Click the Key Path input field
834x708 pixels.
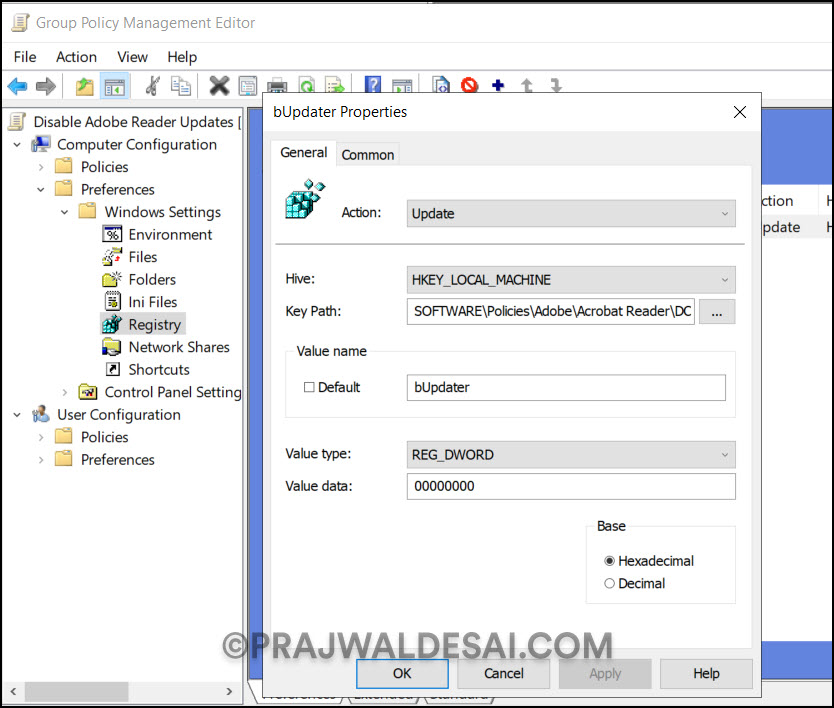pyautogui.click(x=551, y=311)
